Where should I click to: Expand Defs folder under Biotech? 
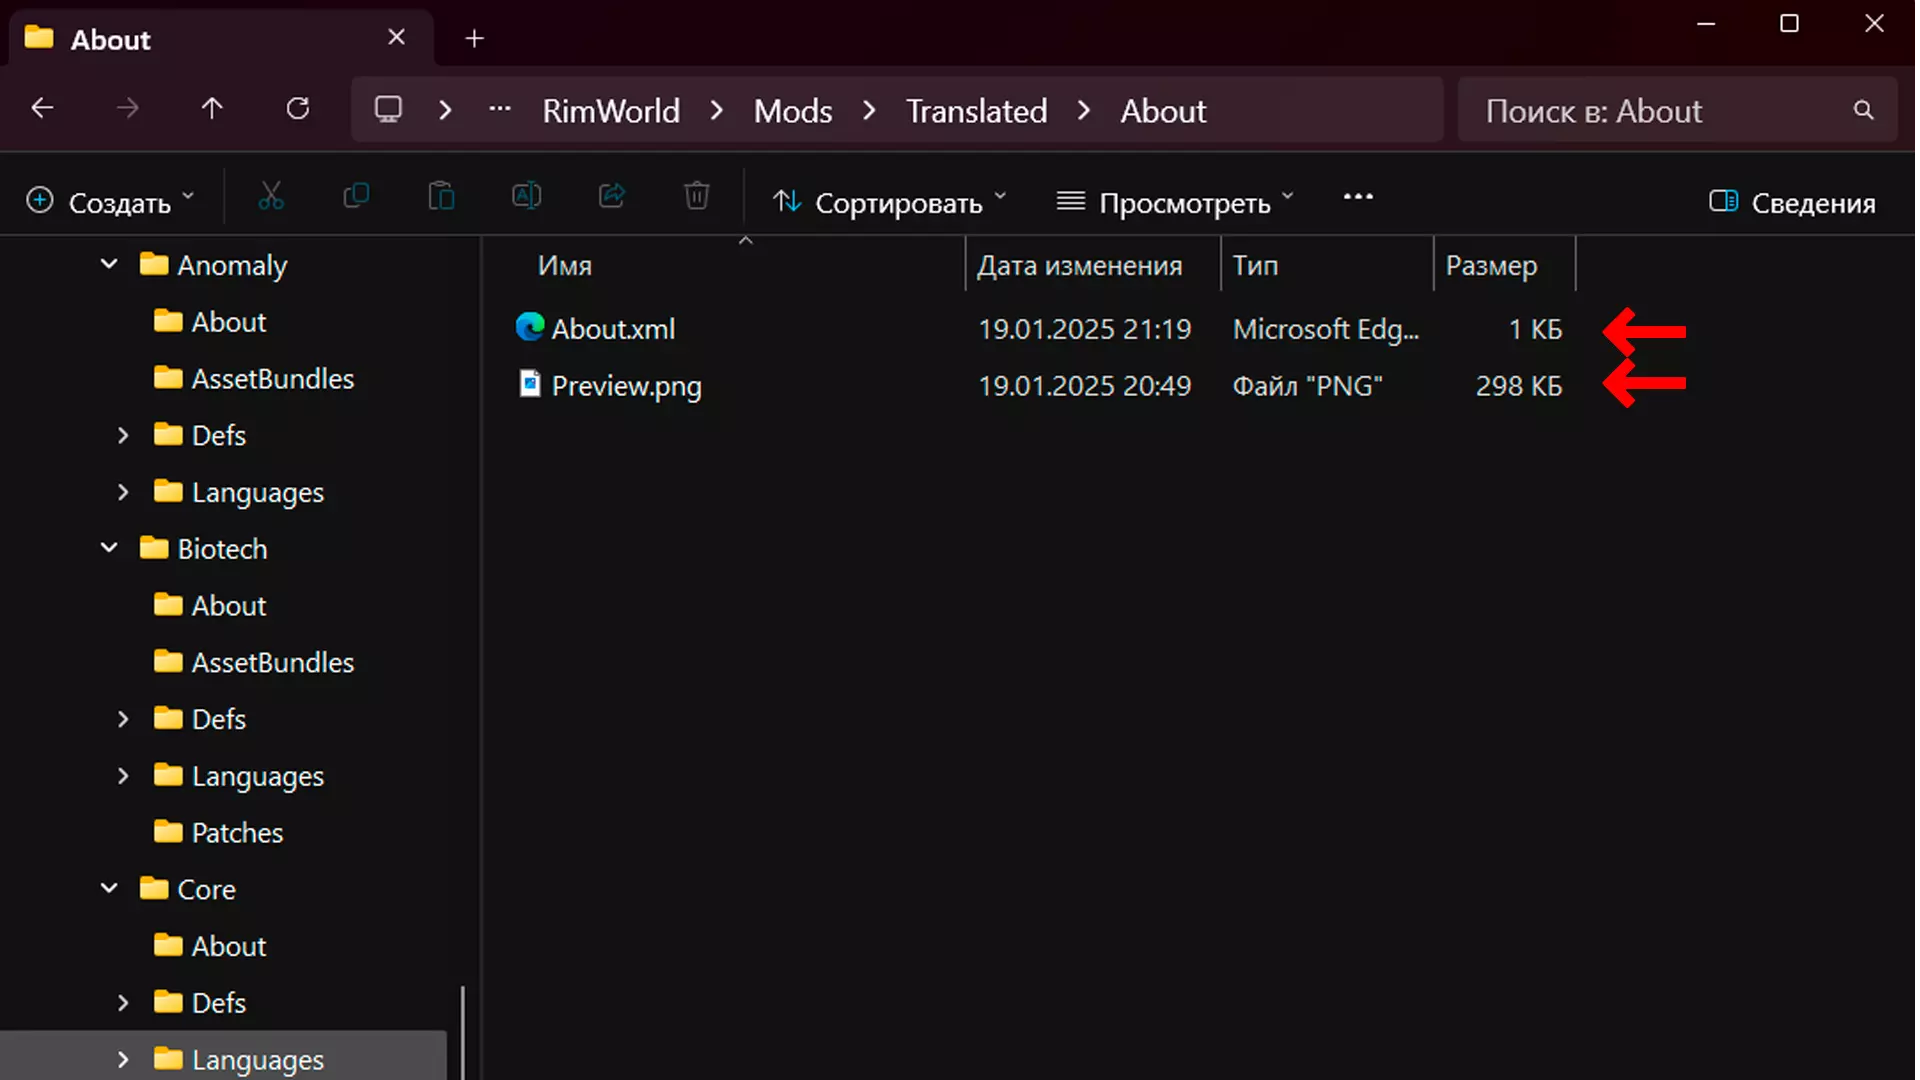(x=123, y=719)
